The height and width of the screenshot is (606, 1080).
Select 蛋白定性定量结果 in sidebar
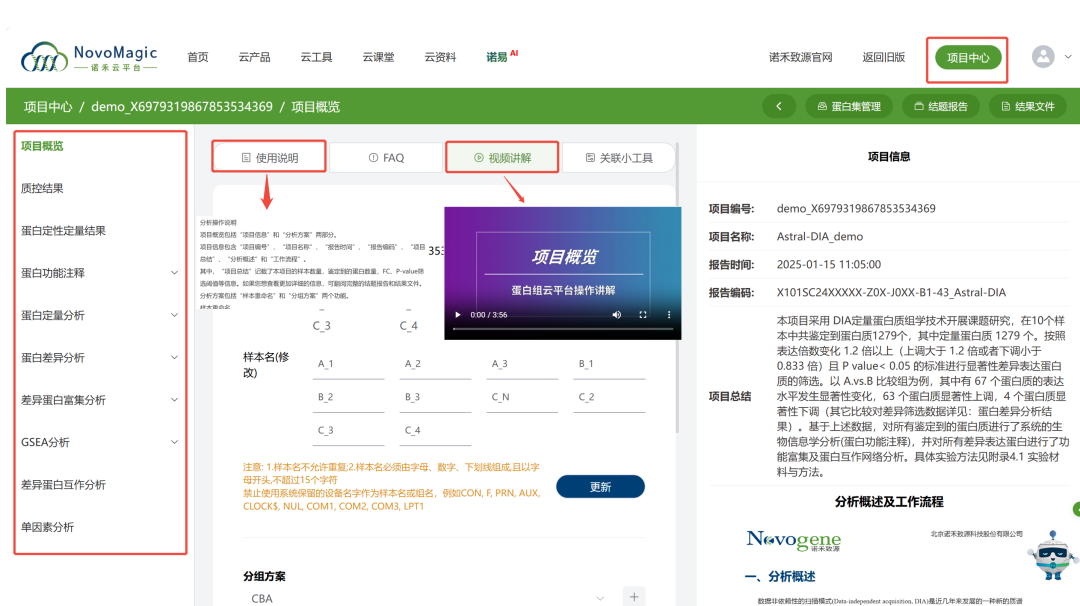(x=63, y=231)
